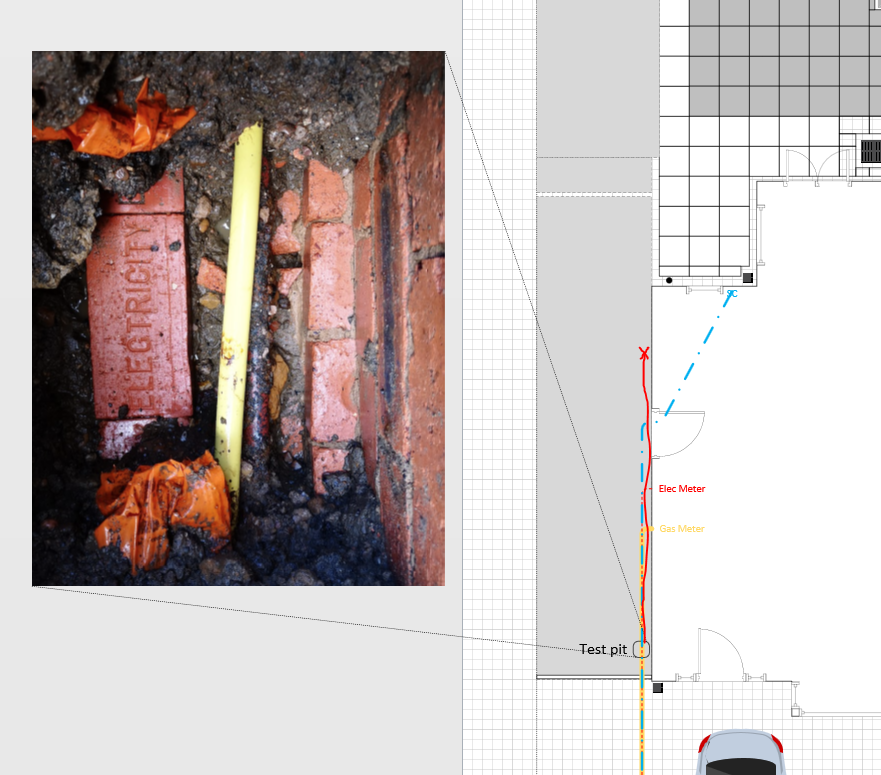Select the dark square below the Test pit
This screenshot has width=881, height=775.
[657, 688]
